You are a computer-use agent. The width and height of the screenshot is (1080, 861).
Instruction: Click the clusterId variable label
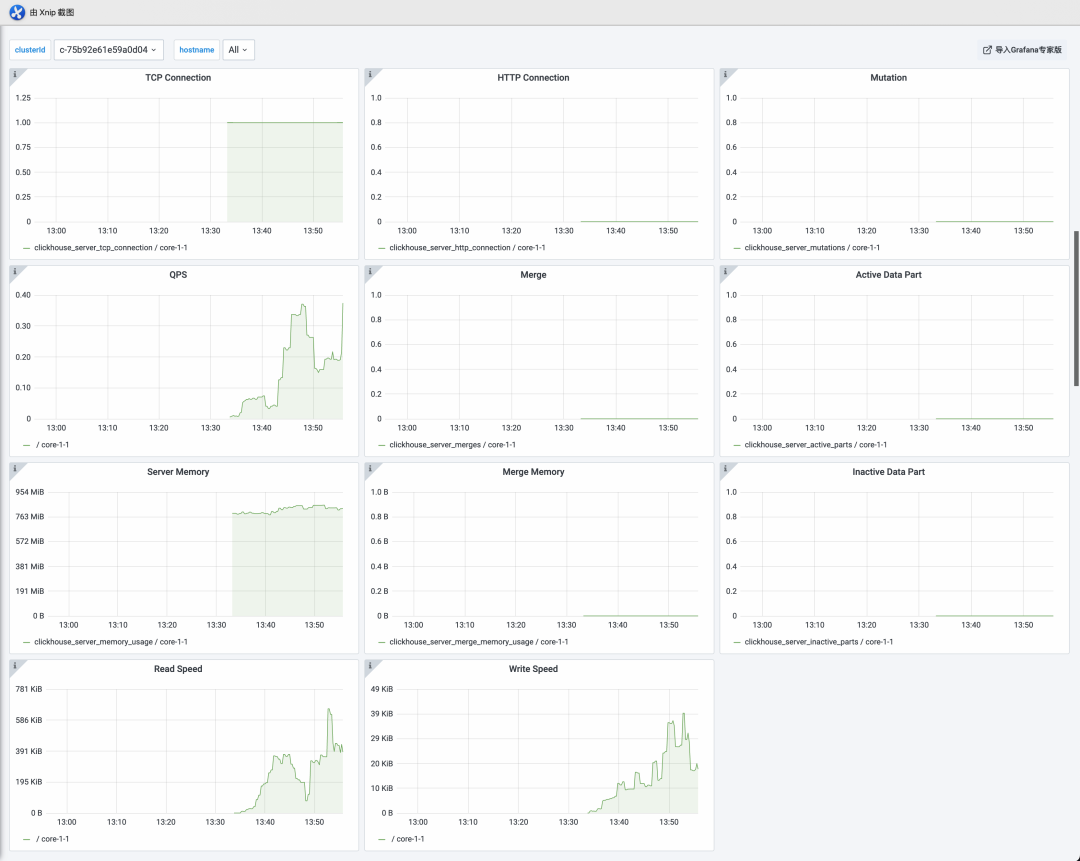(30, 50)
